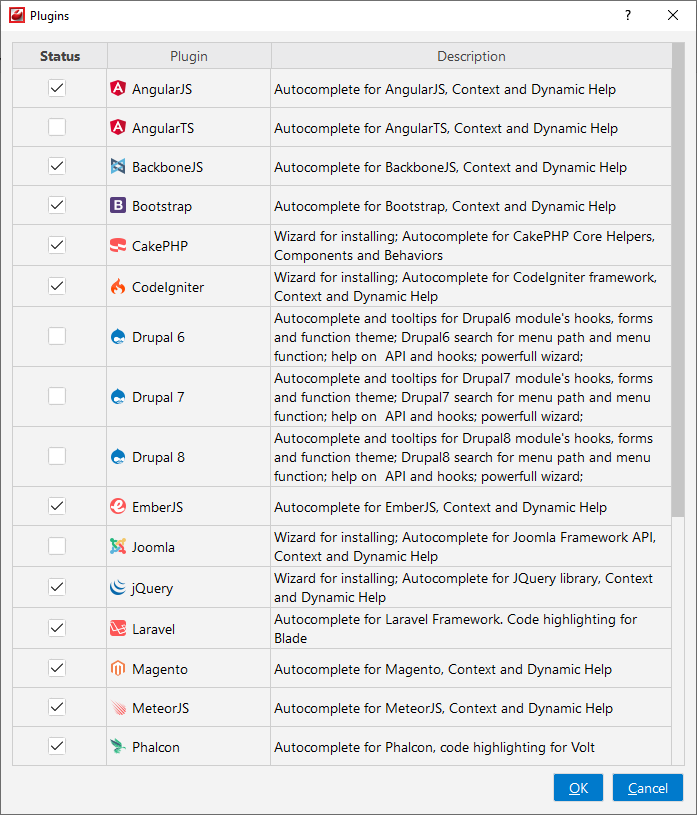The width and height of the screenshot is (697, 815).
Task: Click the CodeIgniter flame icon
Action: (x=118, y=286)
